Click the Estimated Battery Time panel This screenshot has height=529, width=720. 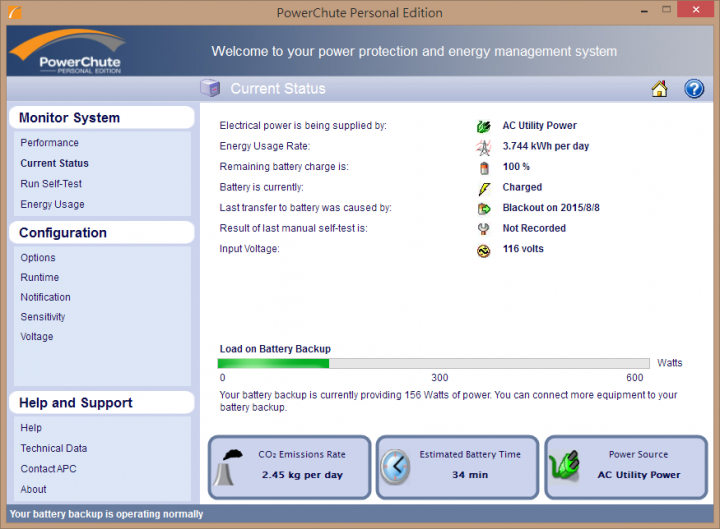[457, 467]
